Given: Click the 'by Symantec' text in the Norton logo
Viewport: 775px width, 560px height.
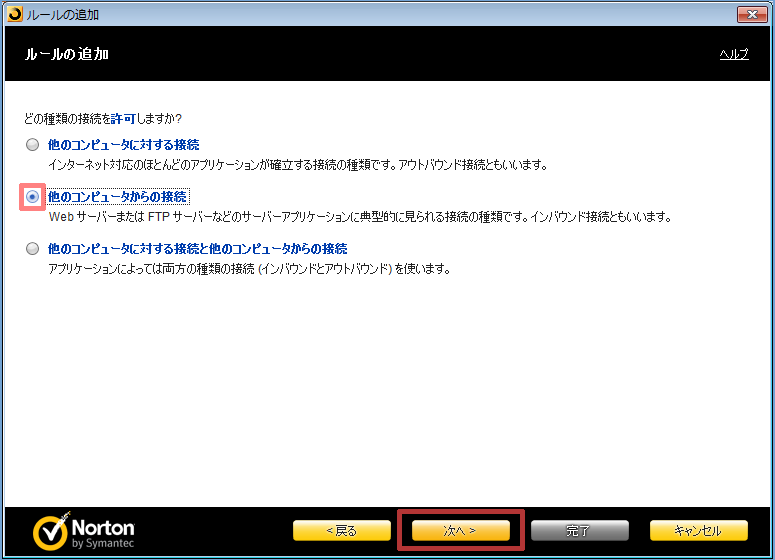Looking at the screenshot, I should 103,543.
